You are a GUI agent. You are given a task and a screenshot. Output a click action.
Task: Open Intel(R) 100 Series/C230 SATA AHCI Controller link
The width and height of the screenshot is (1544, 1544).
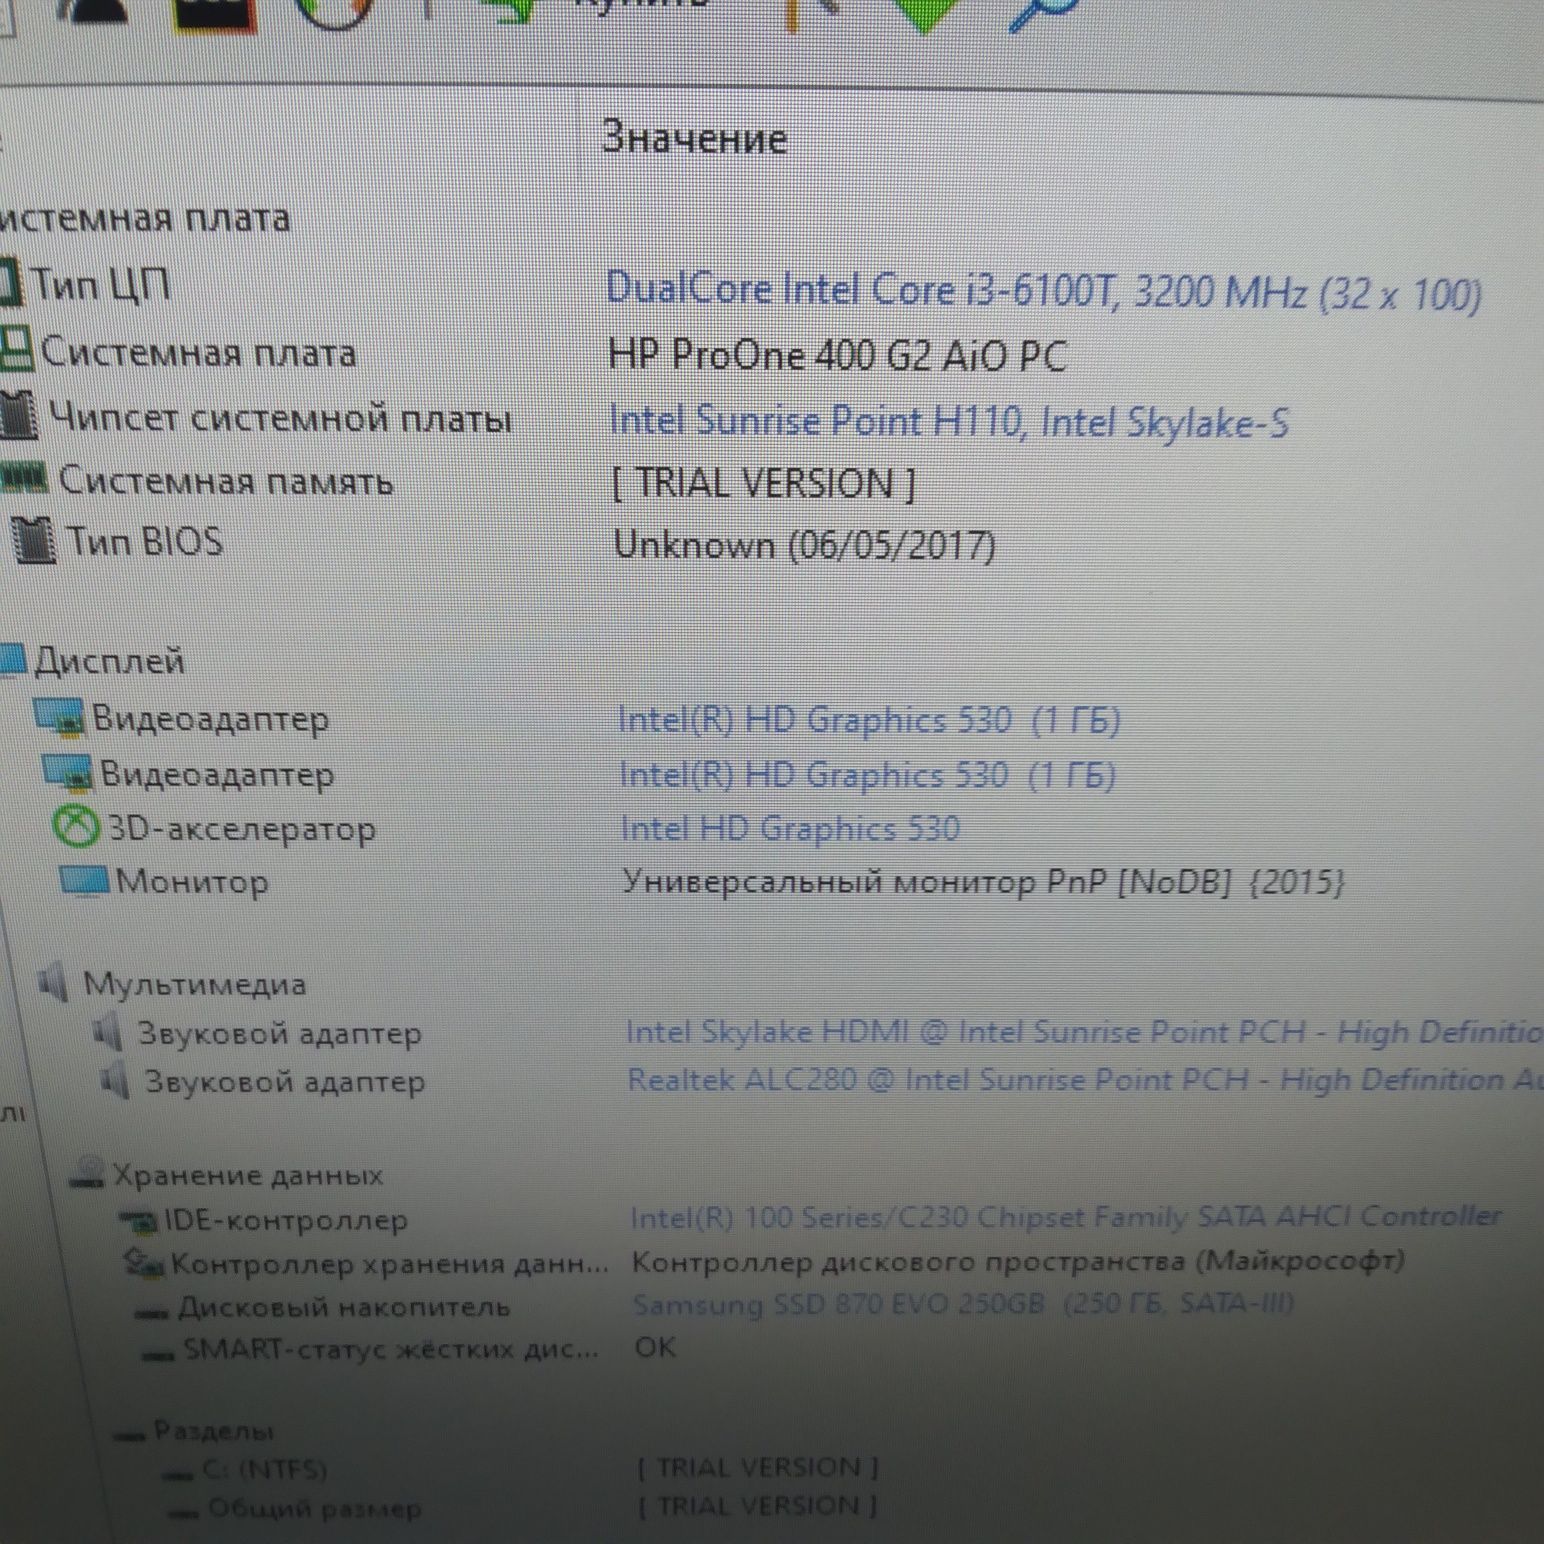[1066, 1217]
